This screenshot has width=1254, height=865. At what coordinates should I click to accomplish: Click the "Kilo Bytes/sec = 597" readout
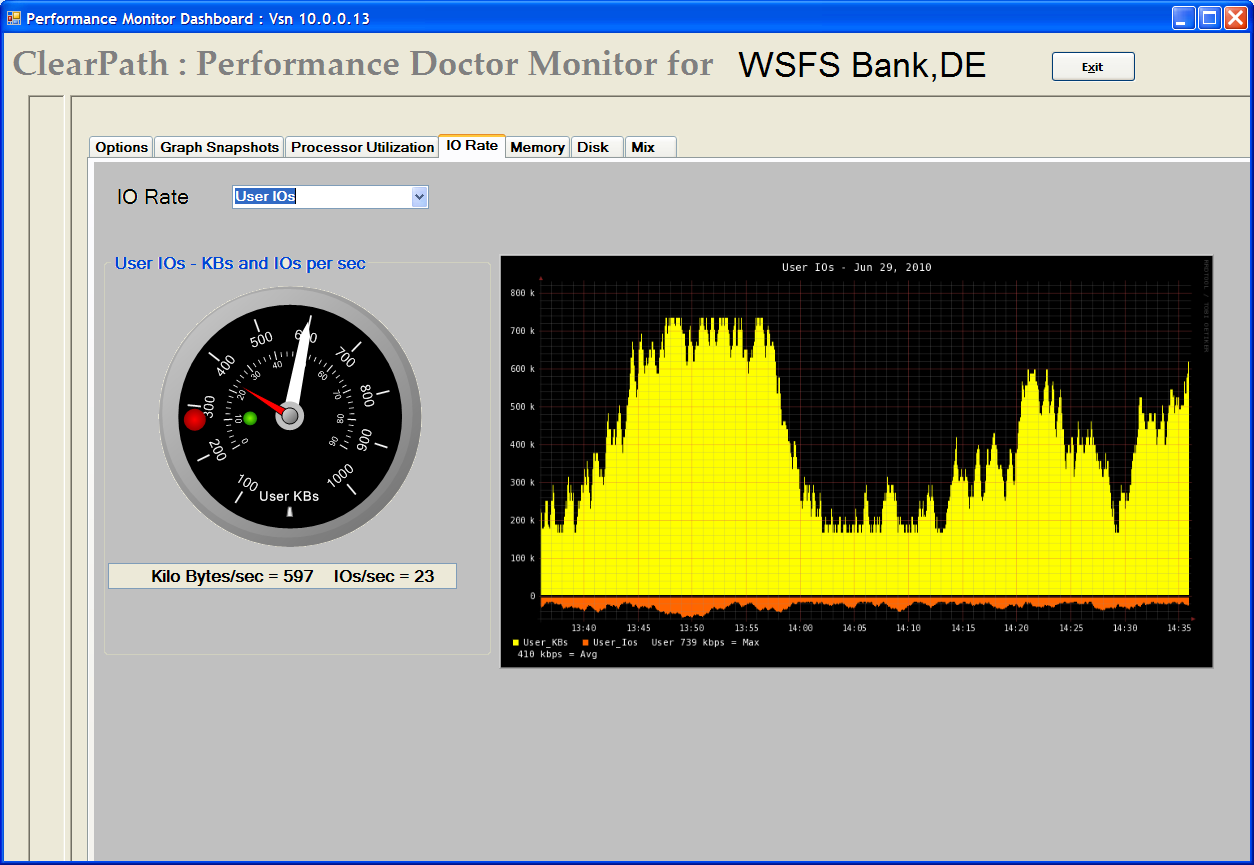232,576
